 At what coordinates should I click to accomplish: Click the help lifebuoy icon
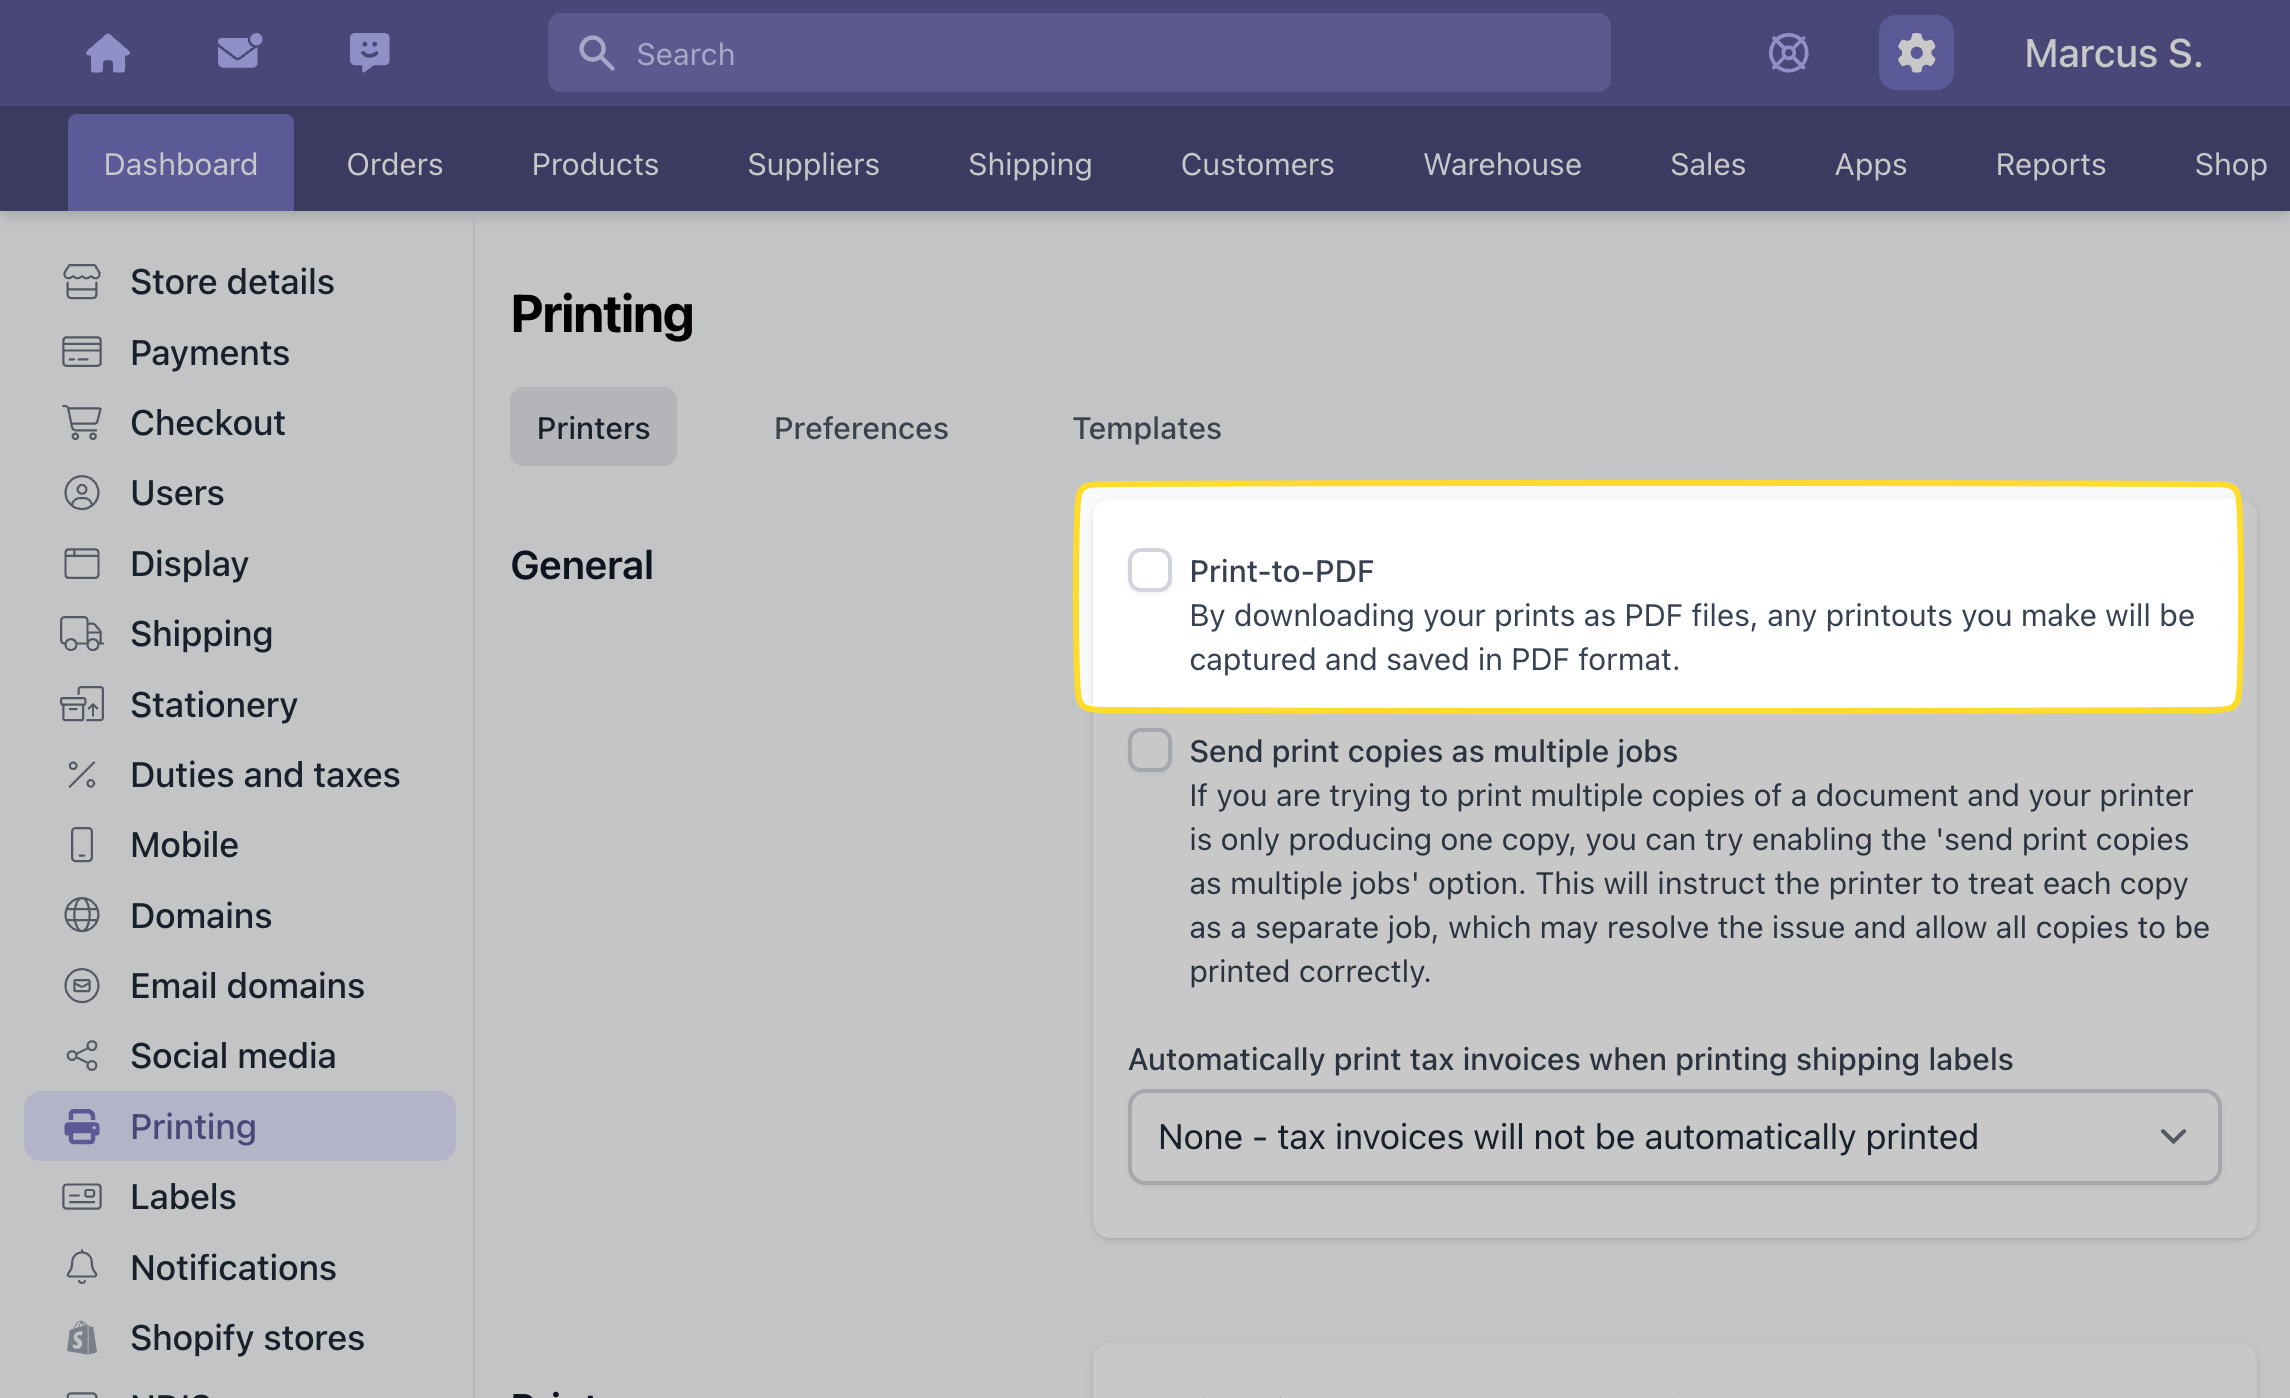pyautogui.click(x=1788, y=53)
